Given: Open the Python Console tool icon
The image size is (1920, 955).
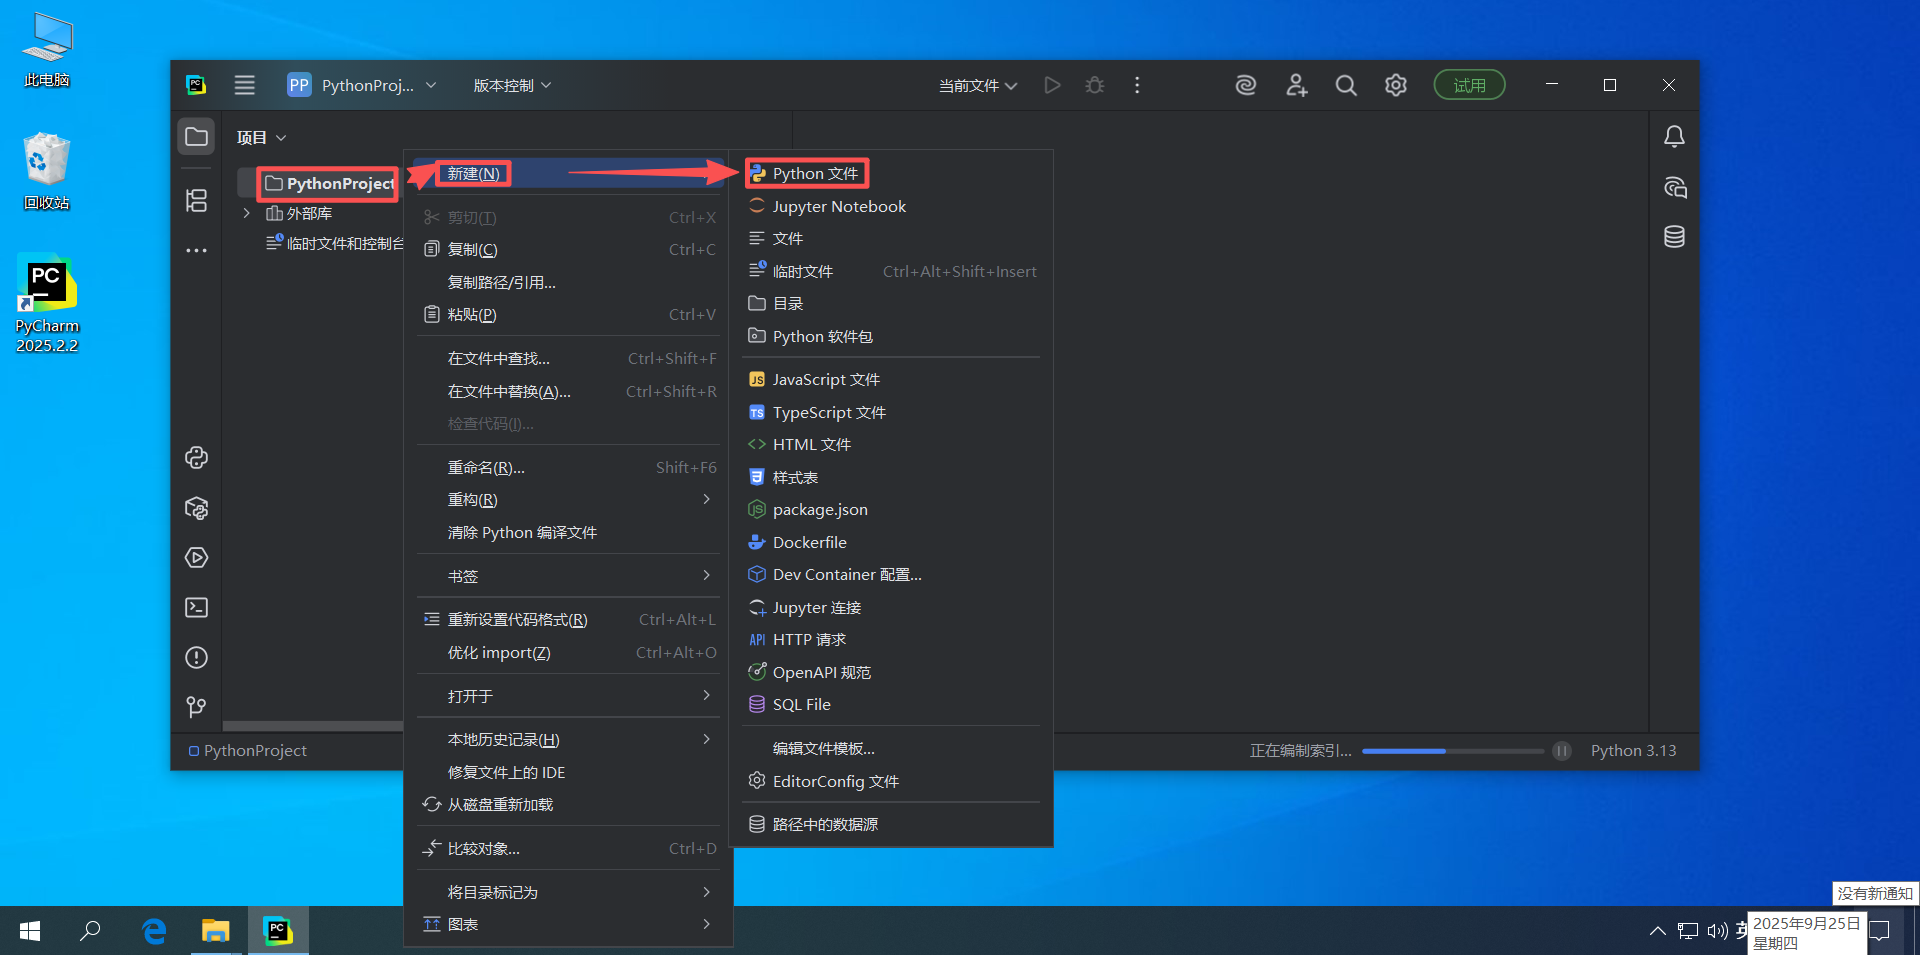Looking at the screenshot, I should [196, 457].
